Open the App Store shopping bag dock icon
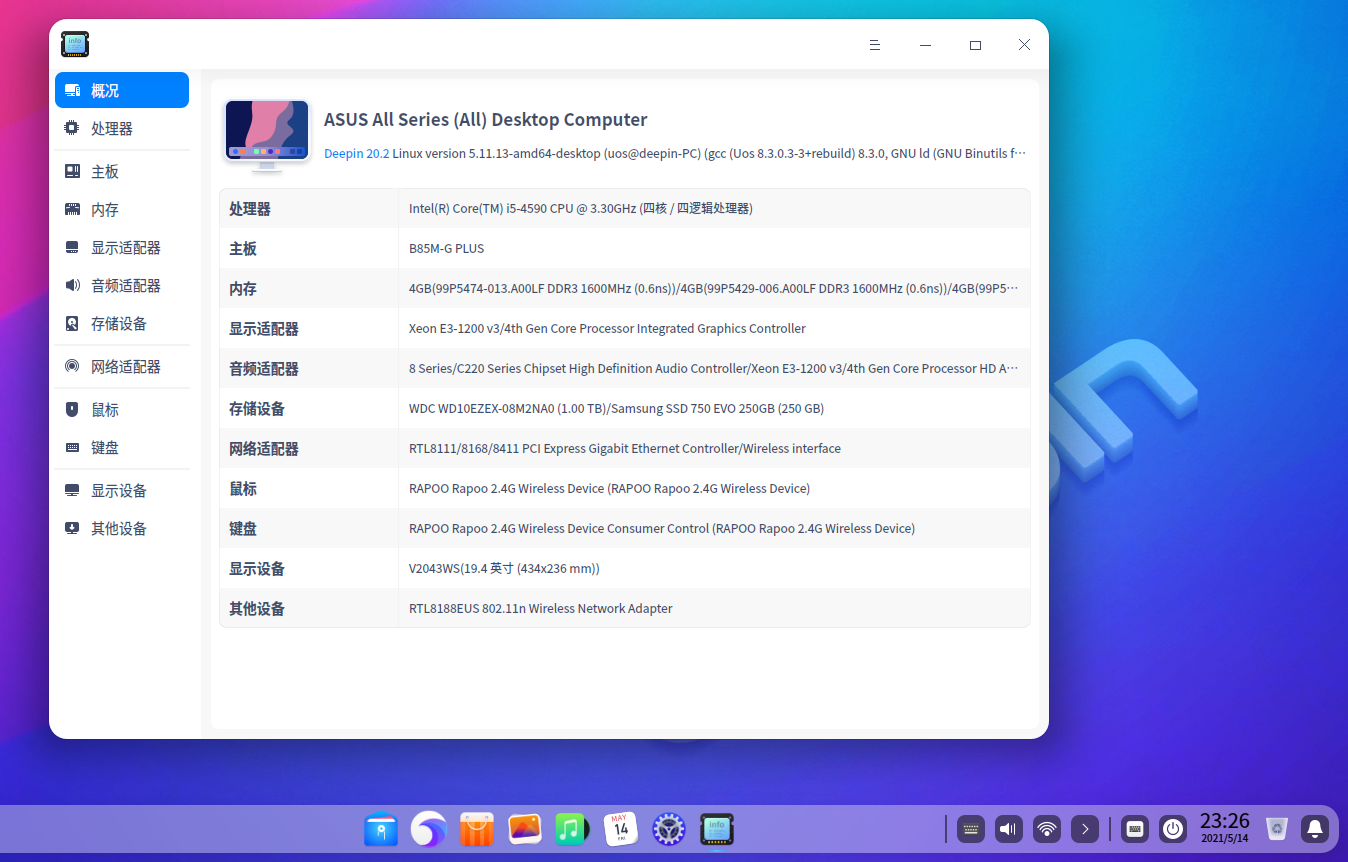The image size is (1348, 862). point(477,829)
